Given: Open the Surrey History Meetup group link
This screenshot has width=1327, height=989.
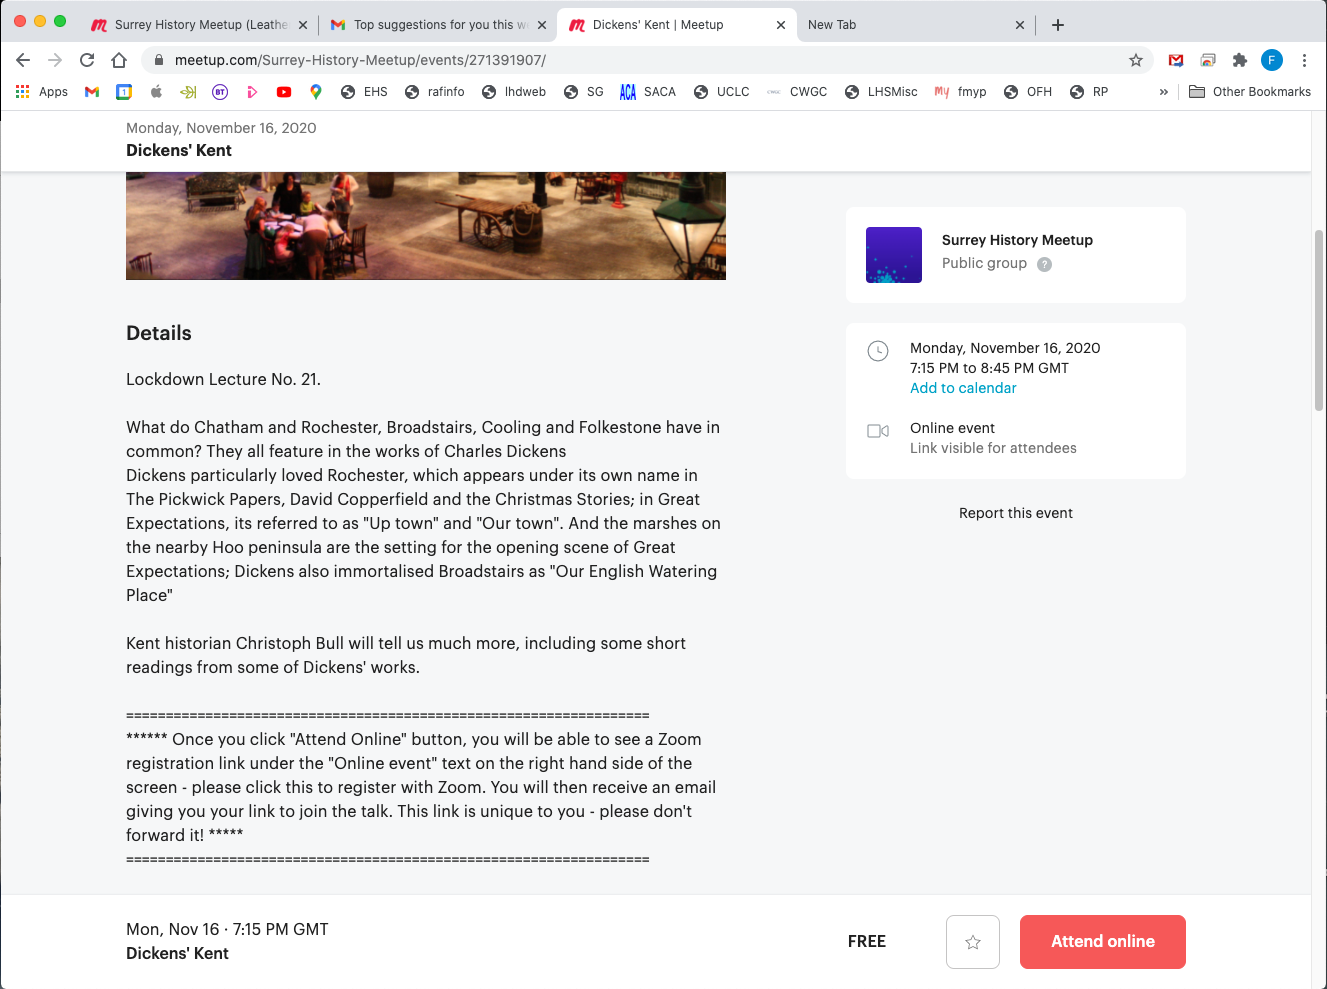Looking at the screenshot, I should coord(1017,240).
